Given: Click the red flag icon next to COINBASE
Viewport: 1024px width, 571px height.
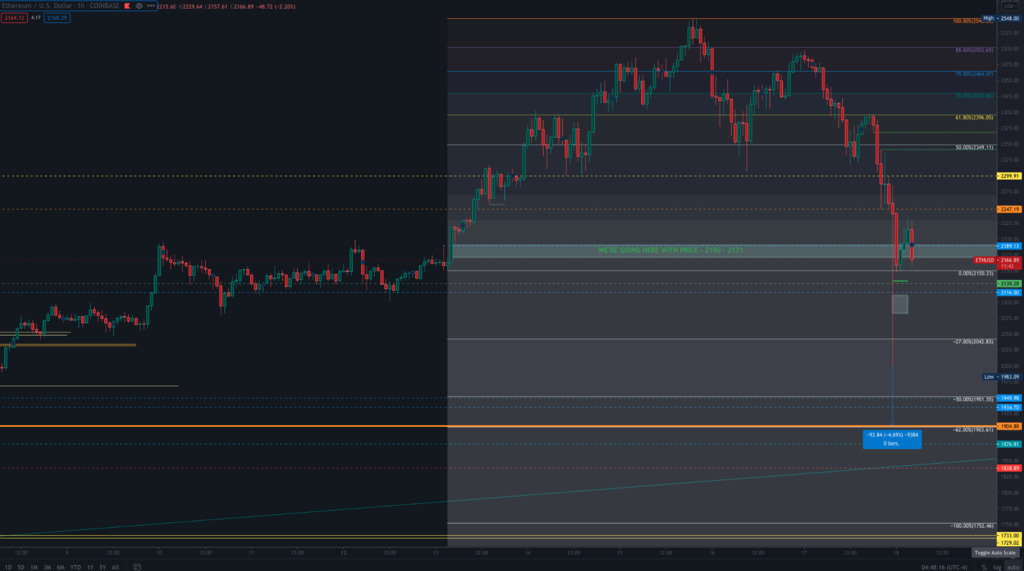Looking at the screenshot, I should [x=127, y=6].
